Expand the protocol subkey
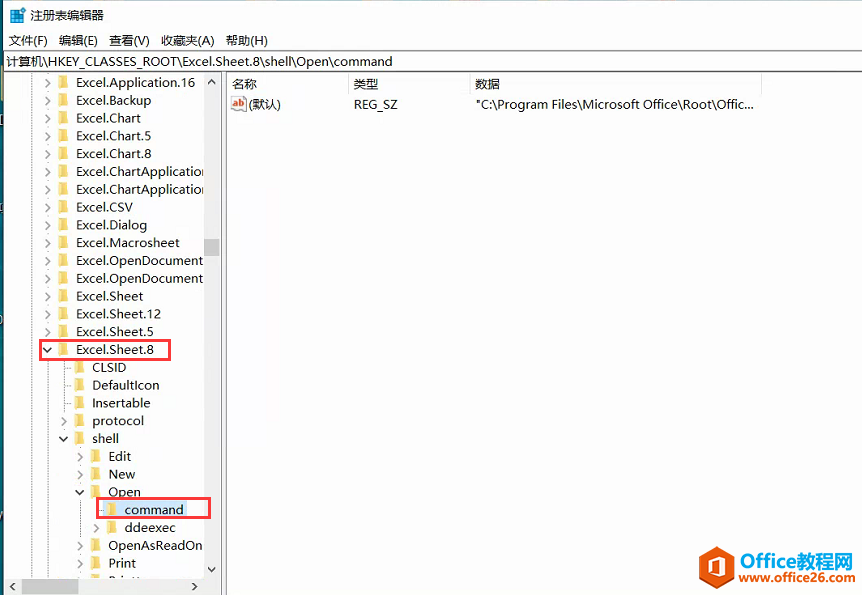862x595 pixels. coord(64,421)
